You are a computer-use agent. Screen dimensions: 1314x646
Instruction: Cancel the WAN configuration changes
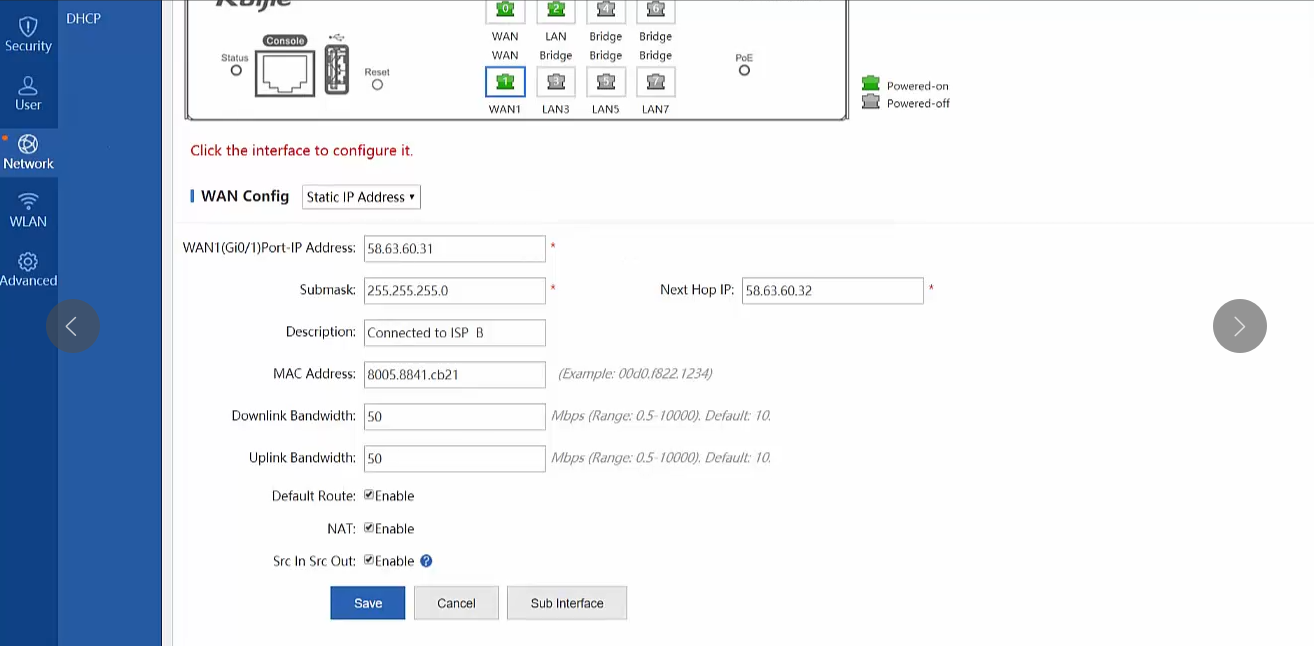click(x=456, y=603)
